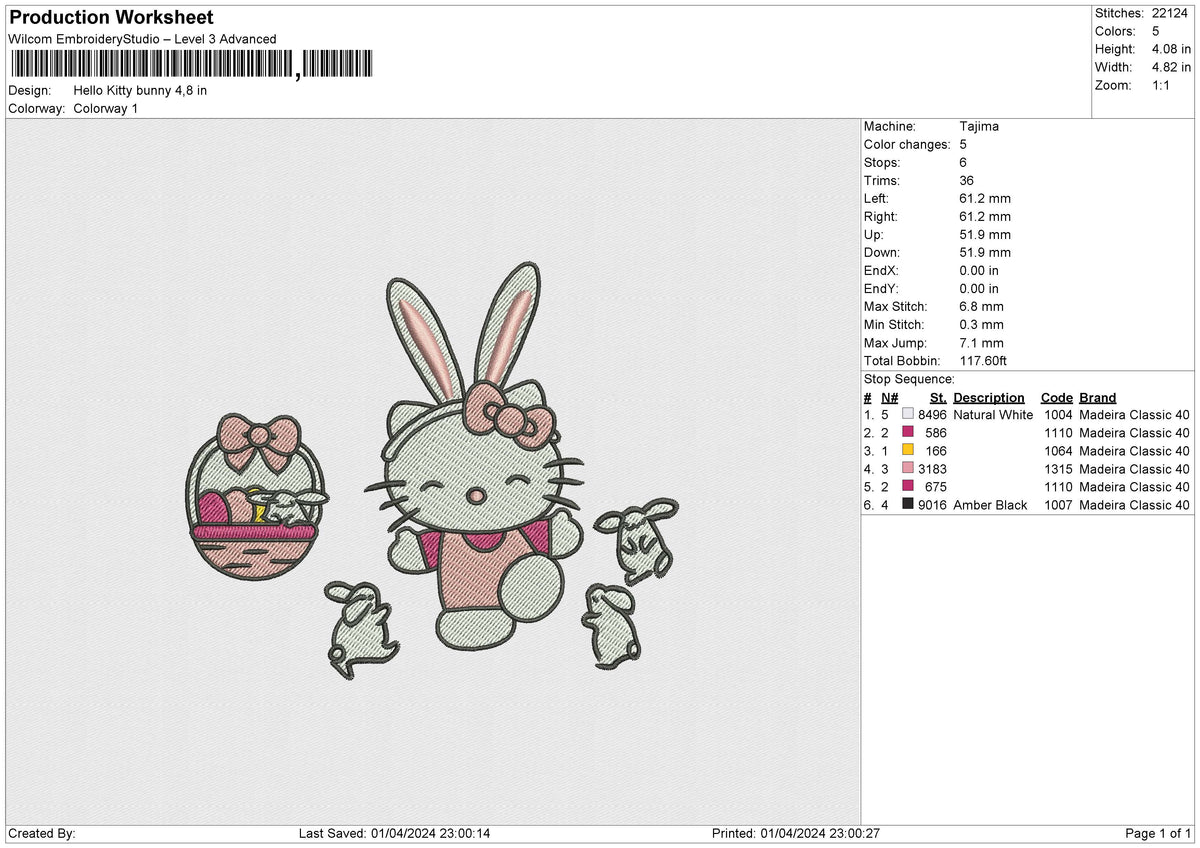Screen dimensions: 1200x848
Task: Select the 'Production Worksheet' title
Action: [x=111, y=18]
